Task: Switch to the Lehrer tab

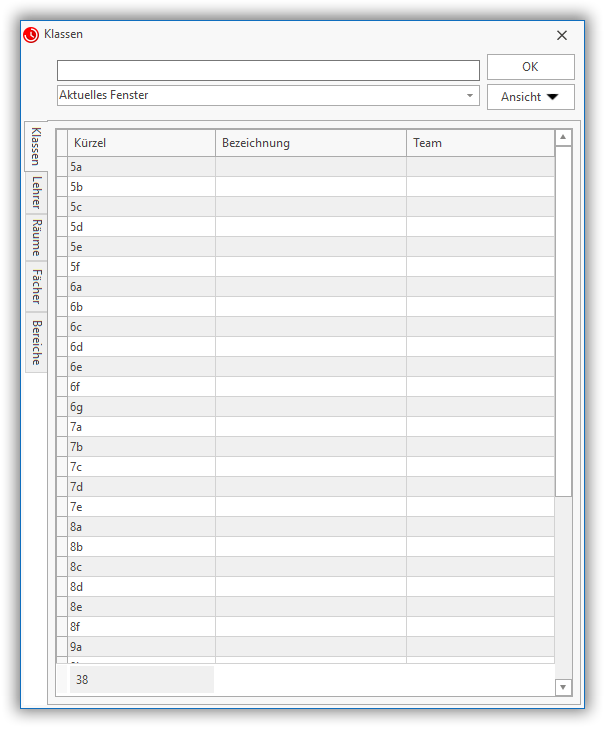Action: (x=37, y=193)
